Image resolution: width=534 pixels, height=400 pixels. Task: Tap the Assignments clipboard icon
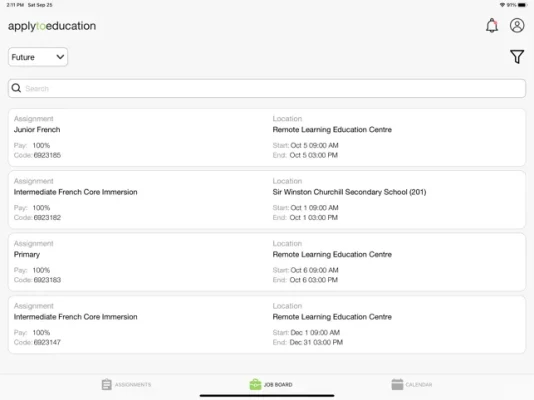106,384
